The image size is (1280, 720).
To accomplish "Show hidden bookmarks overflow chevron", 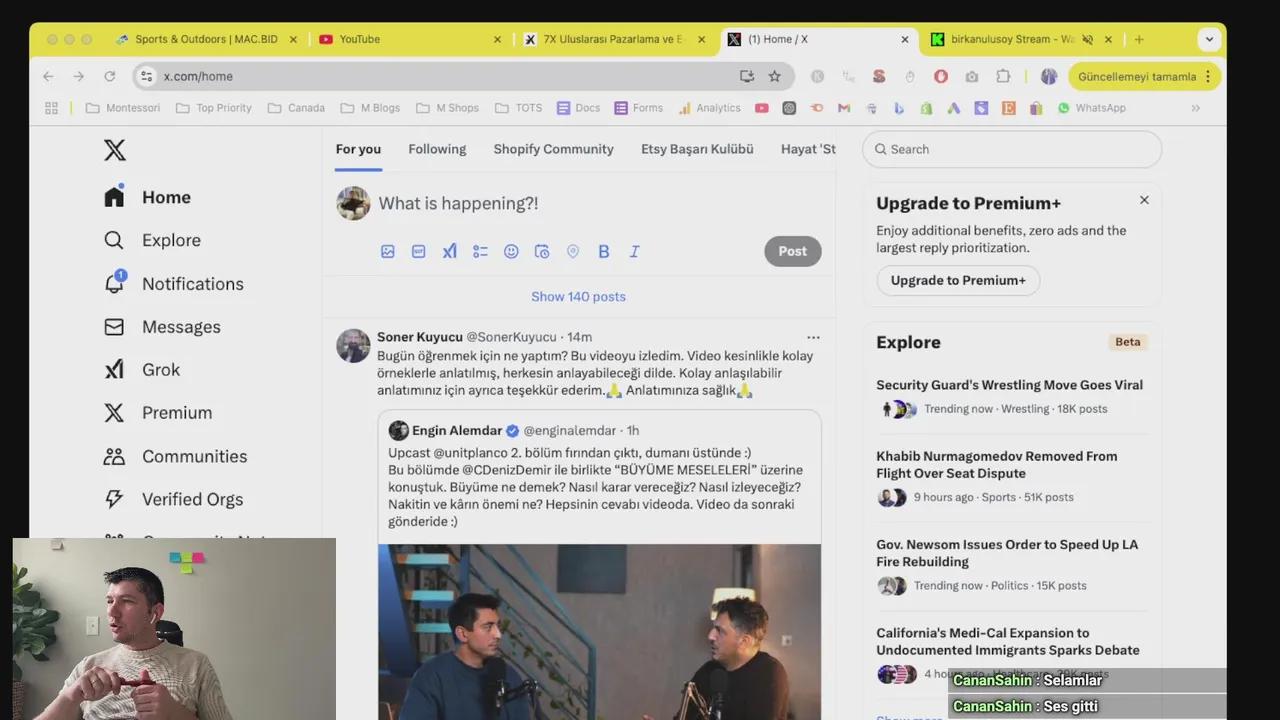I will (x=1195, y=108).
